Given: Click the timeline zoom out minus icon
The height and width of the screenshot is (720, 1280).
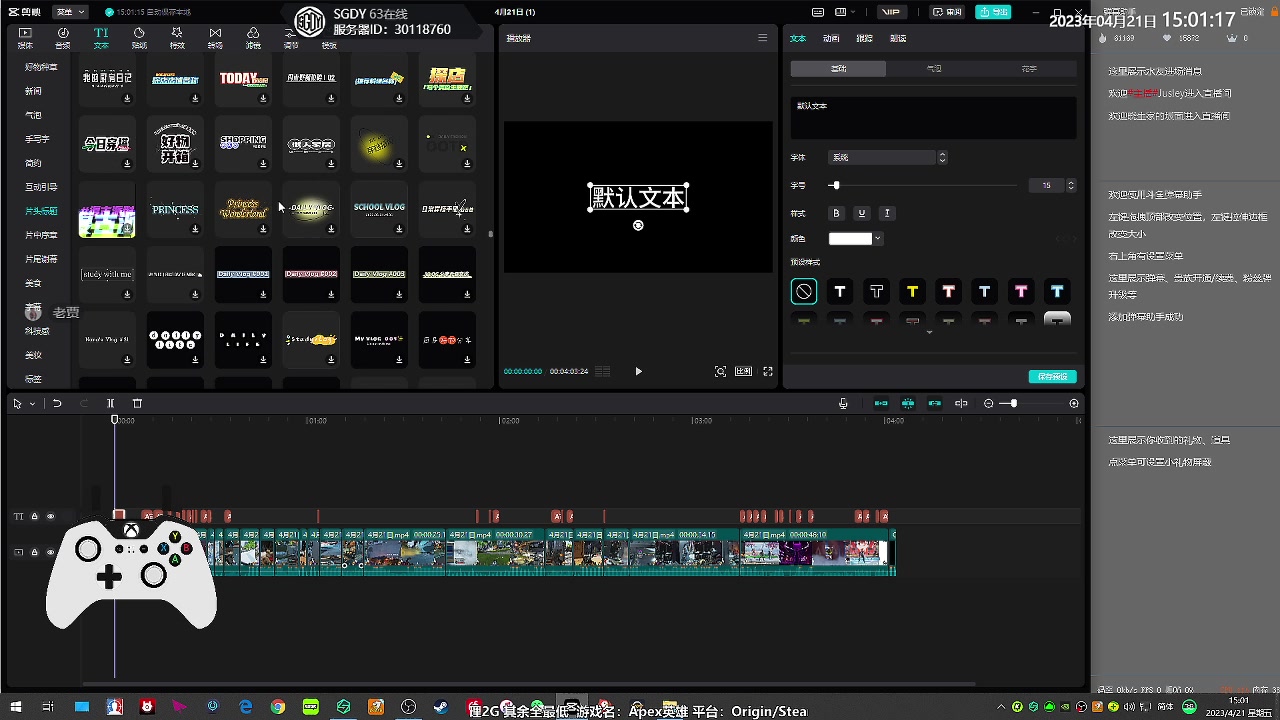Looking at the screenshot, I should (989, 403).
